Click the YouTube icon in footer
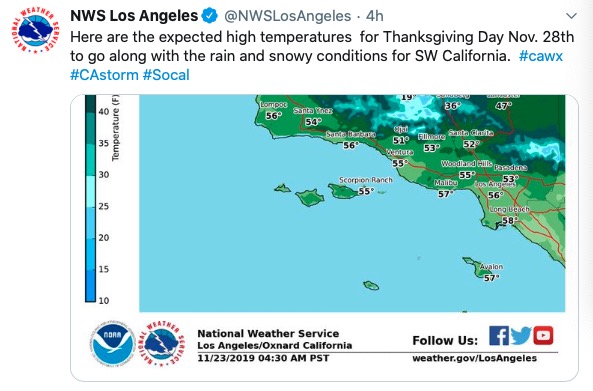 click(543, 335)
